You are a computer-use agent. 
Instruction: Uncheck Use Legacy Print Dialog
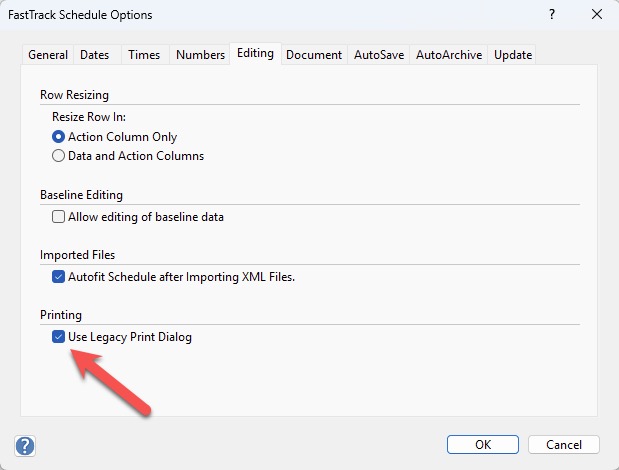click(x=58, y=337)
